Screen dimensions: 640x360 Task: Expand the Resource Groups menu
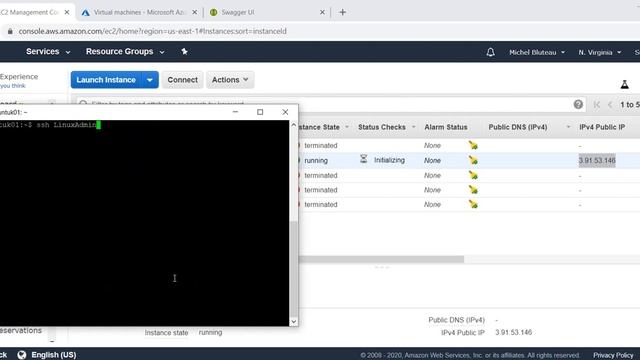125,51
